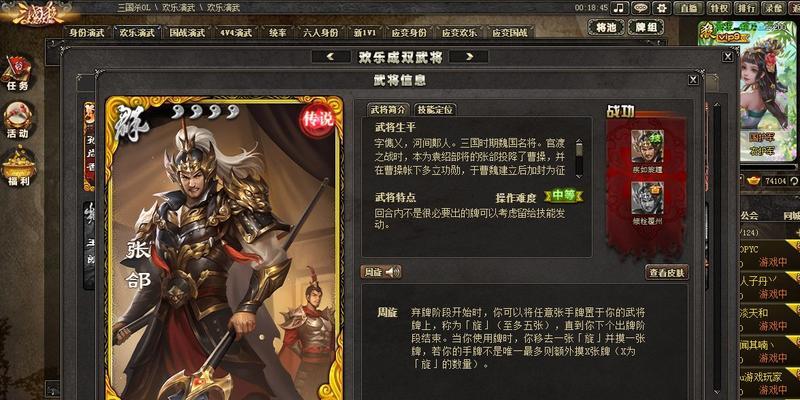Viewport: 800px width, 400px height.
Task: Open the 牌组 deck button
Action: click(645, 27)
